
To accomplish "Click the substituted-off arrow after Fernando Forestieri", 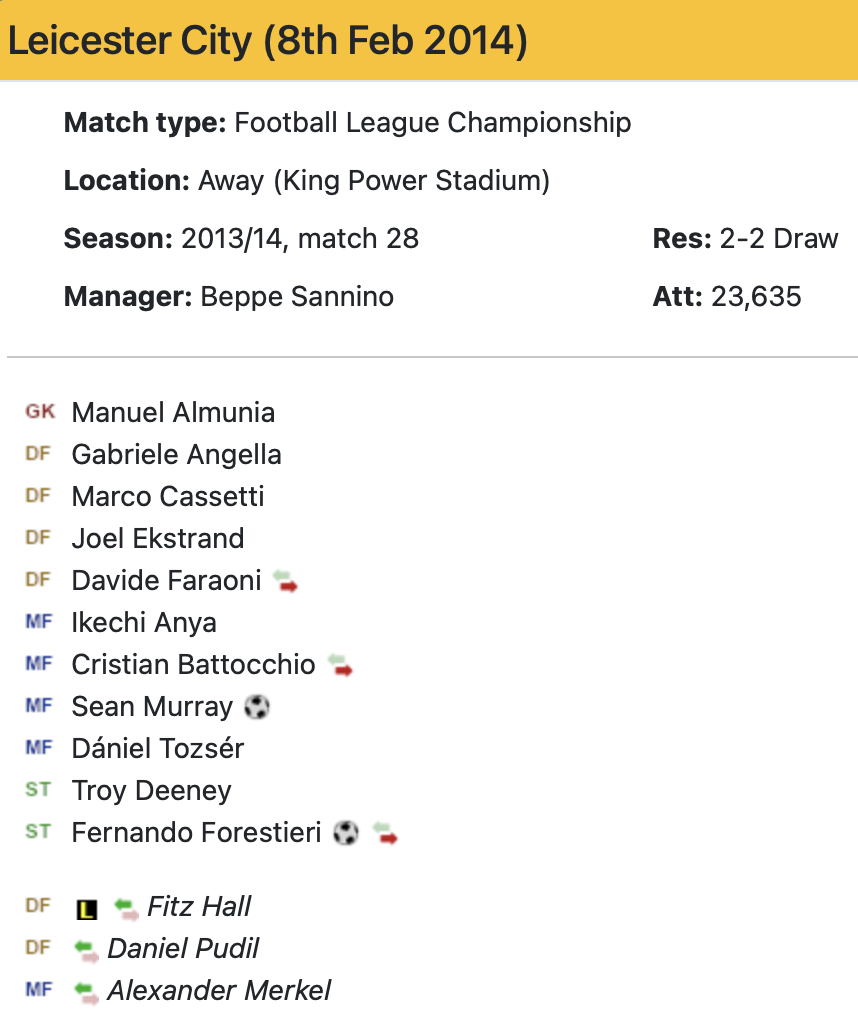I will (x=385, y=833).
